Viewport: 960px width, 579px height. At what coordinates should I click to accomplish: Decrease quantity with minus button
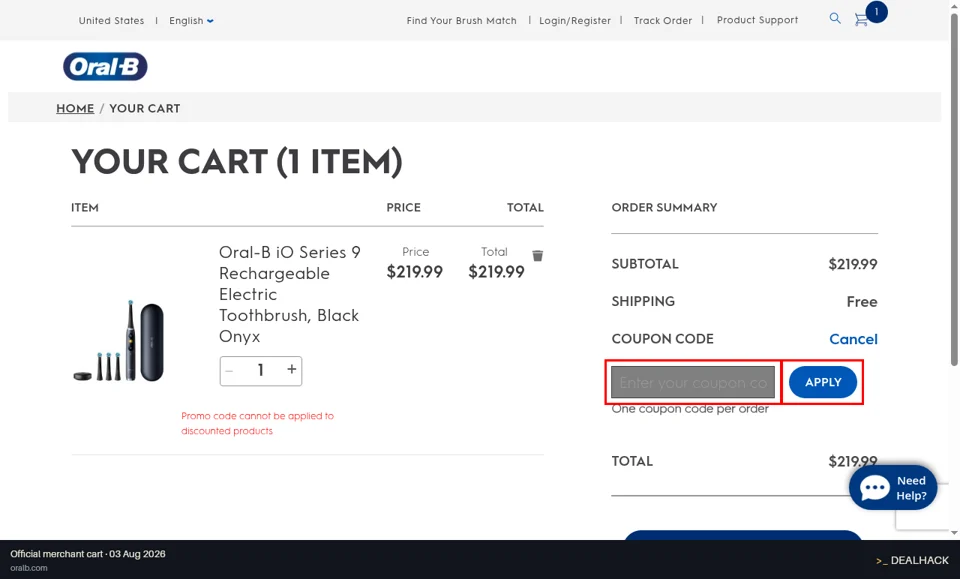click(x=230, y=371)
